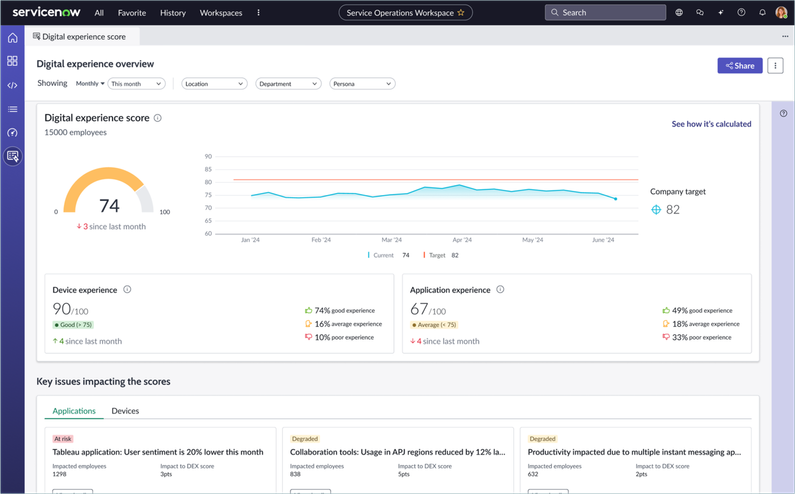Expand the Monthly period dropdown
Screen dimensions: 795x494
90,84
